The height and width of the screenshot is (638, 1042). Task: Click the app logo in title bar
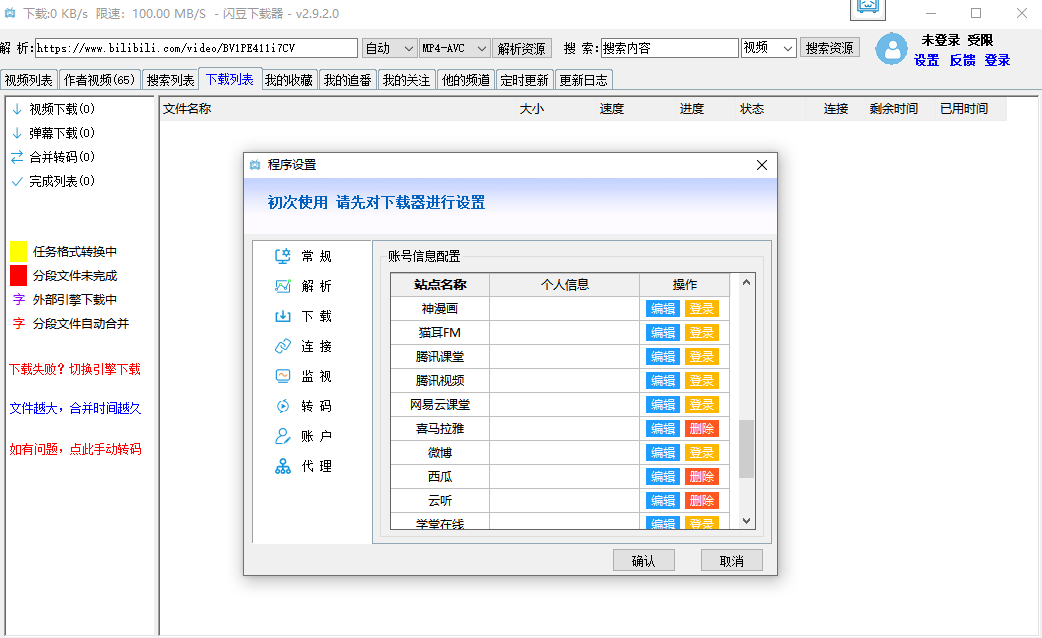(10, 13)
